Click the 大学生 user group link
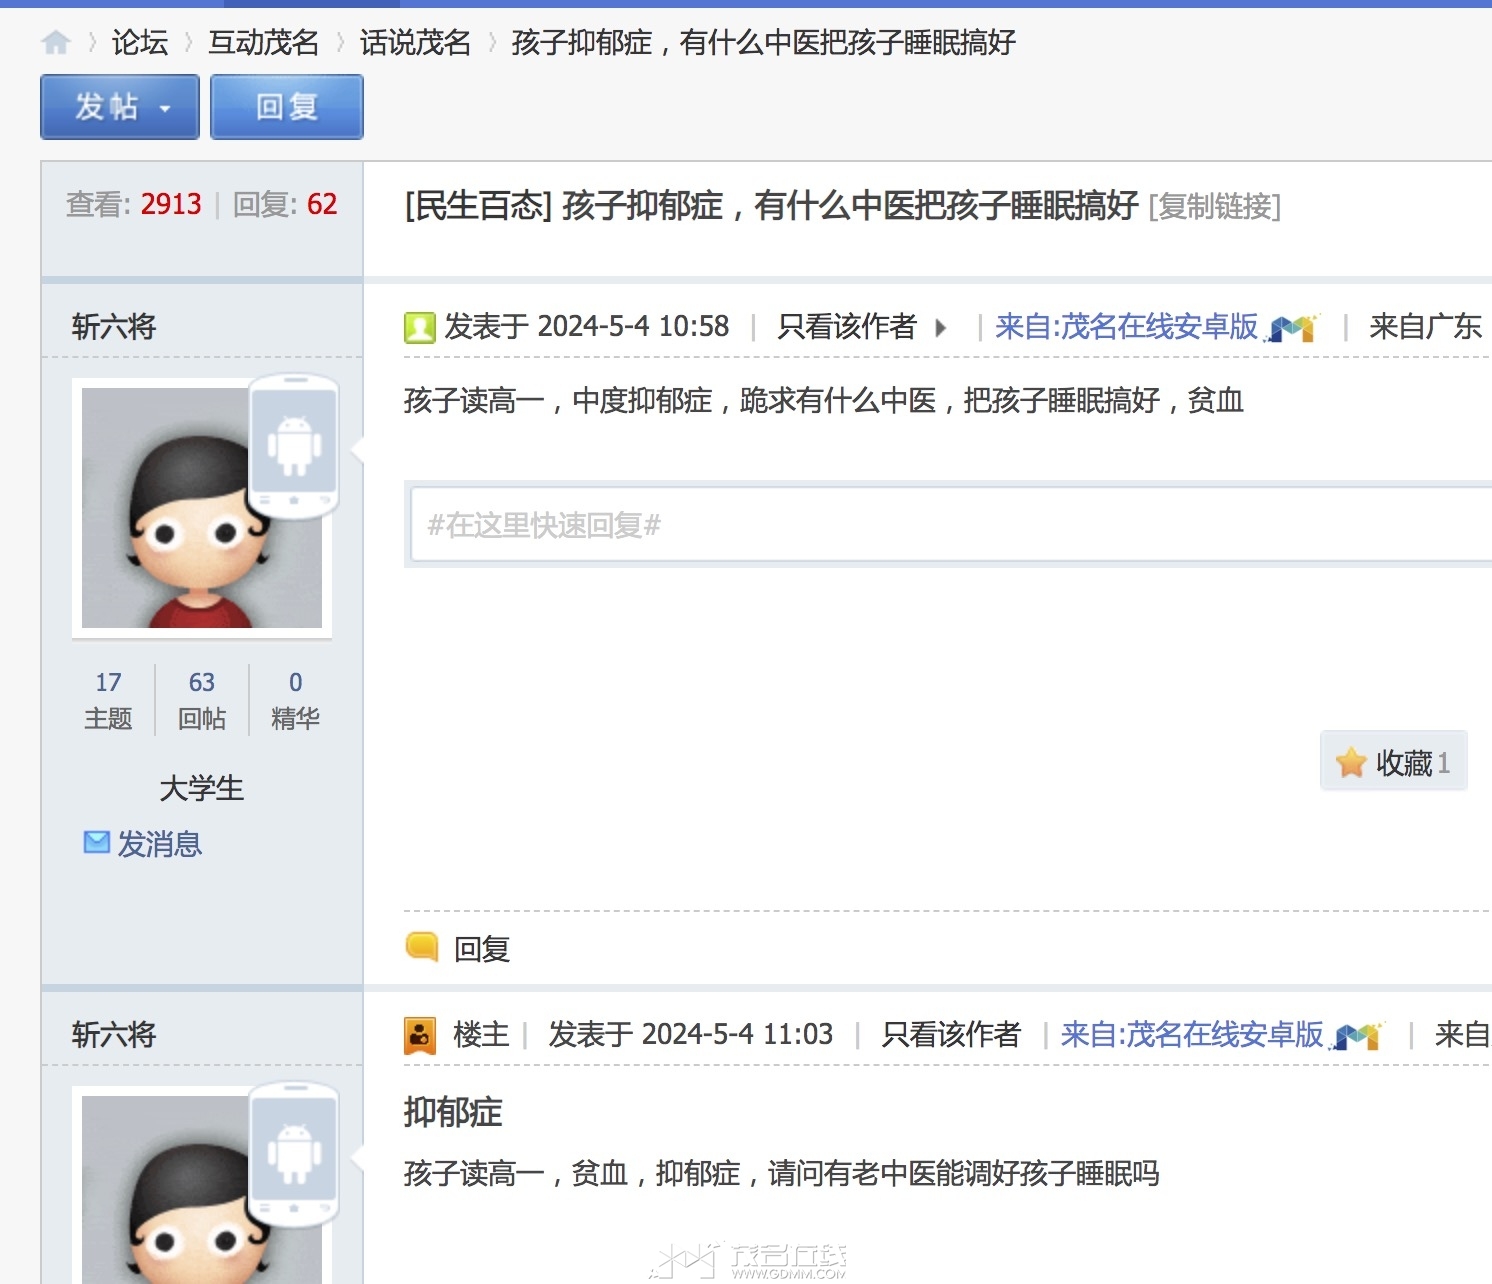Screen dimensions: 1492x1284 (x=202, y=788)
